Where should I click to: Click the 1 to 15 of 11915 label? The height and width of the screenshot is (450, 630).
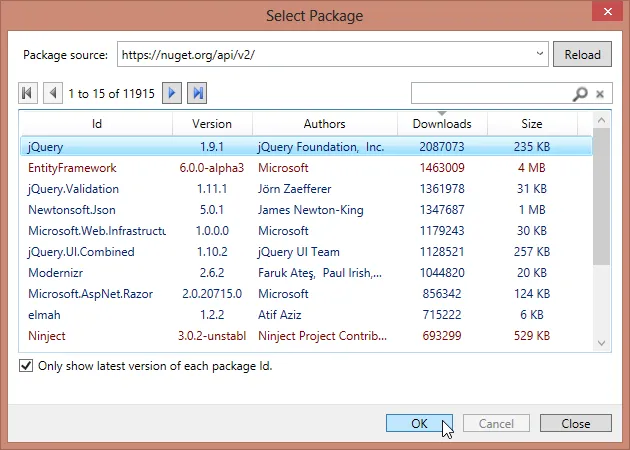click(111, 94)
